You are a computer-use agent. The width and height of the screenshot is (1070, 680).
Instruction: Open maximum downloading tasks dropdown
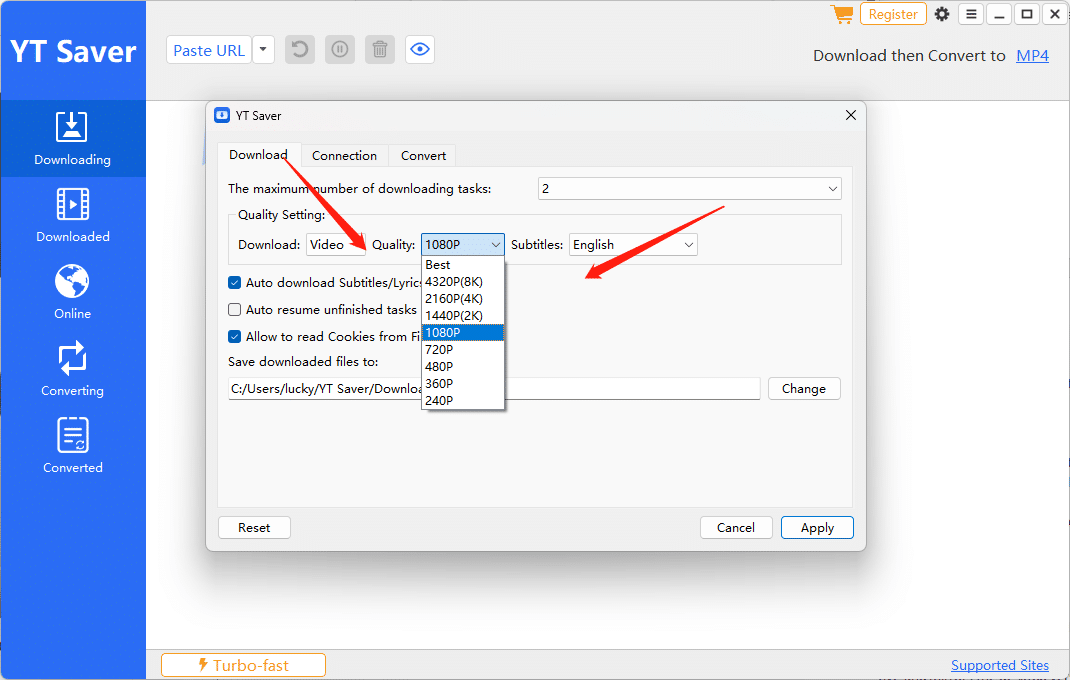(x=689, y=188)
